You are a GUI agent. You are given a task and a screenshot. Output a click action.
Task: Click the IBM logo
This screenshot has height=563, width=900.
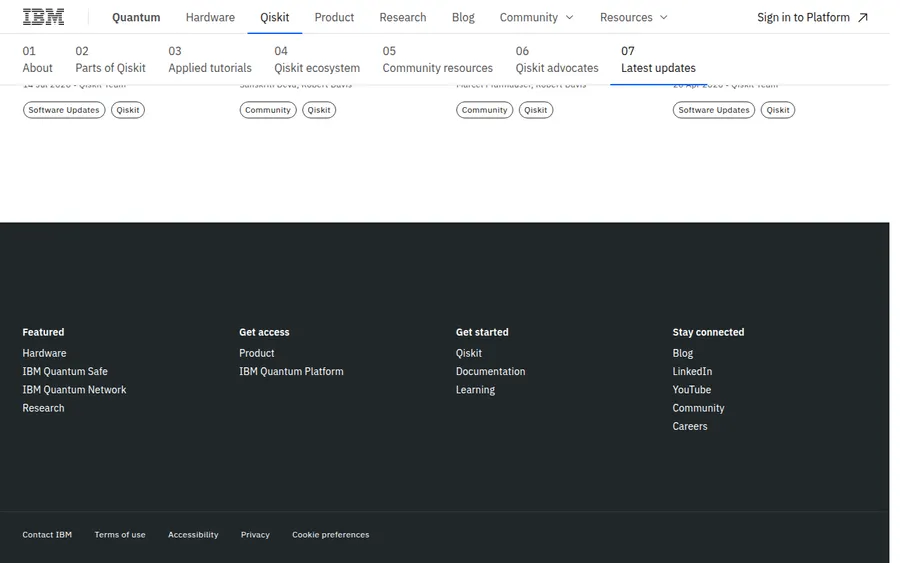coord(43,17)
